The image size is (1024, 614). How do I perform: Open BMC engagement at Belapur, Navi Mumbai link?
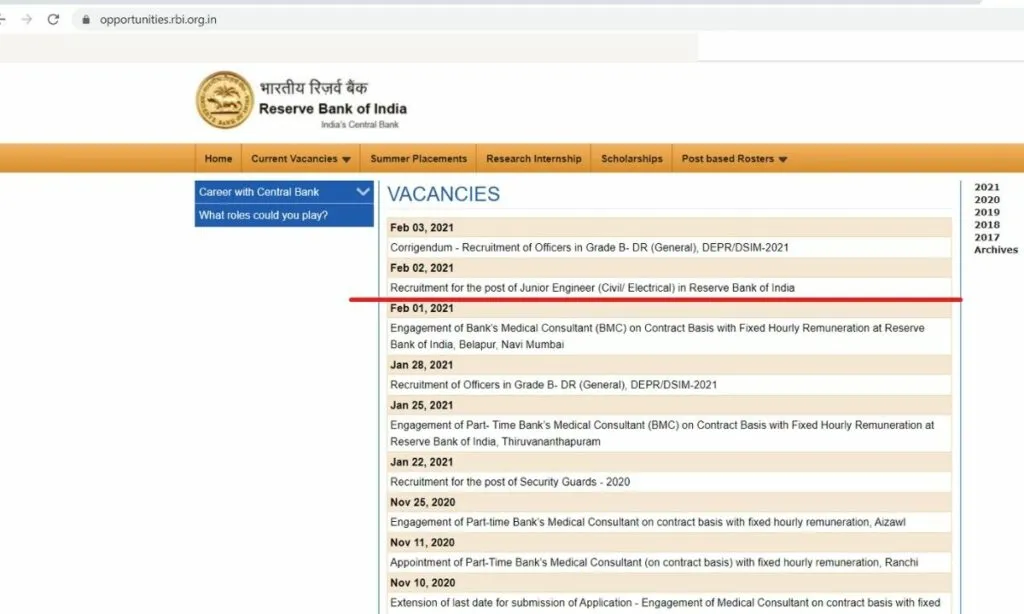pos(657,336)
